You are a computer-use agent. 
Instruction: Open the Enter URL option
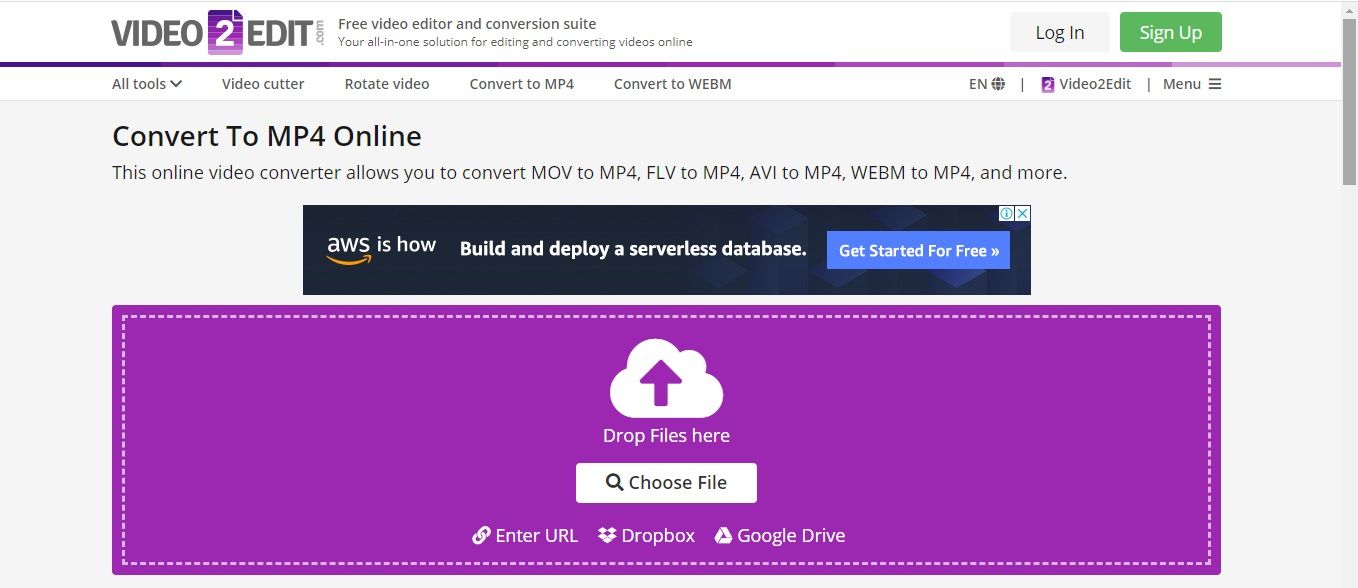tap(525, 536)
